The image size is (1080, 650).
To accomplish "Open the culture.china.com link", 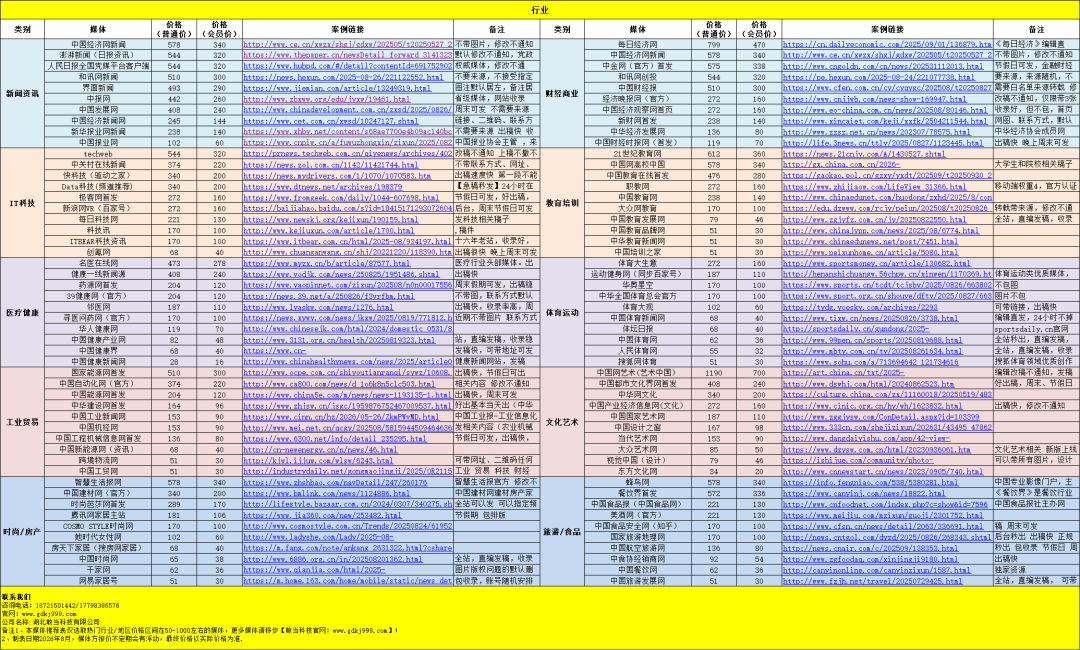I will click(x=887, y=395).
